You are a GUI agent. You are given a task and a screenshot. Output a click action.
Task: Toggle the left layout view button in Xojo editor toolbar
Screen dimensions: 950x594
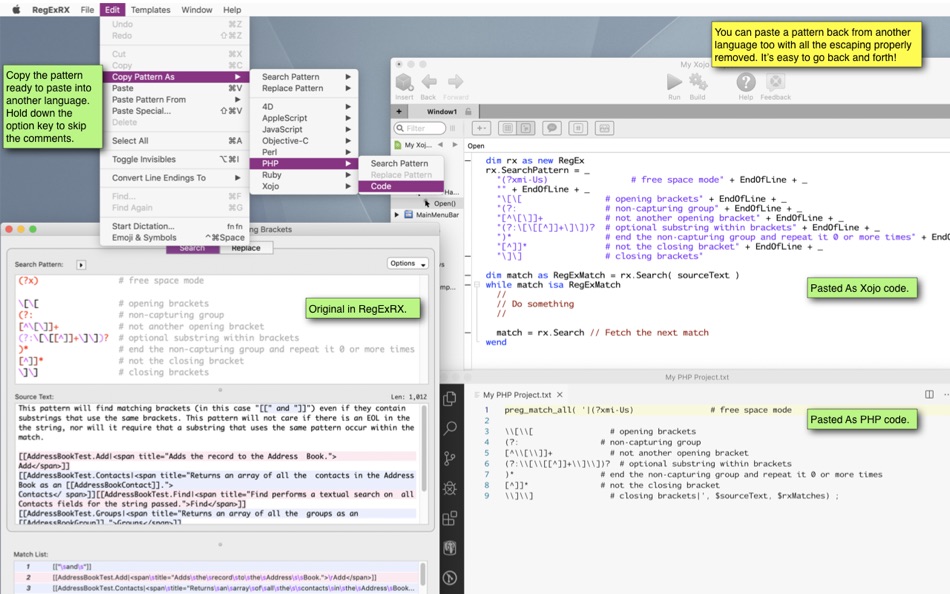tap(508, 128)
